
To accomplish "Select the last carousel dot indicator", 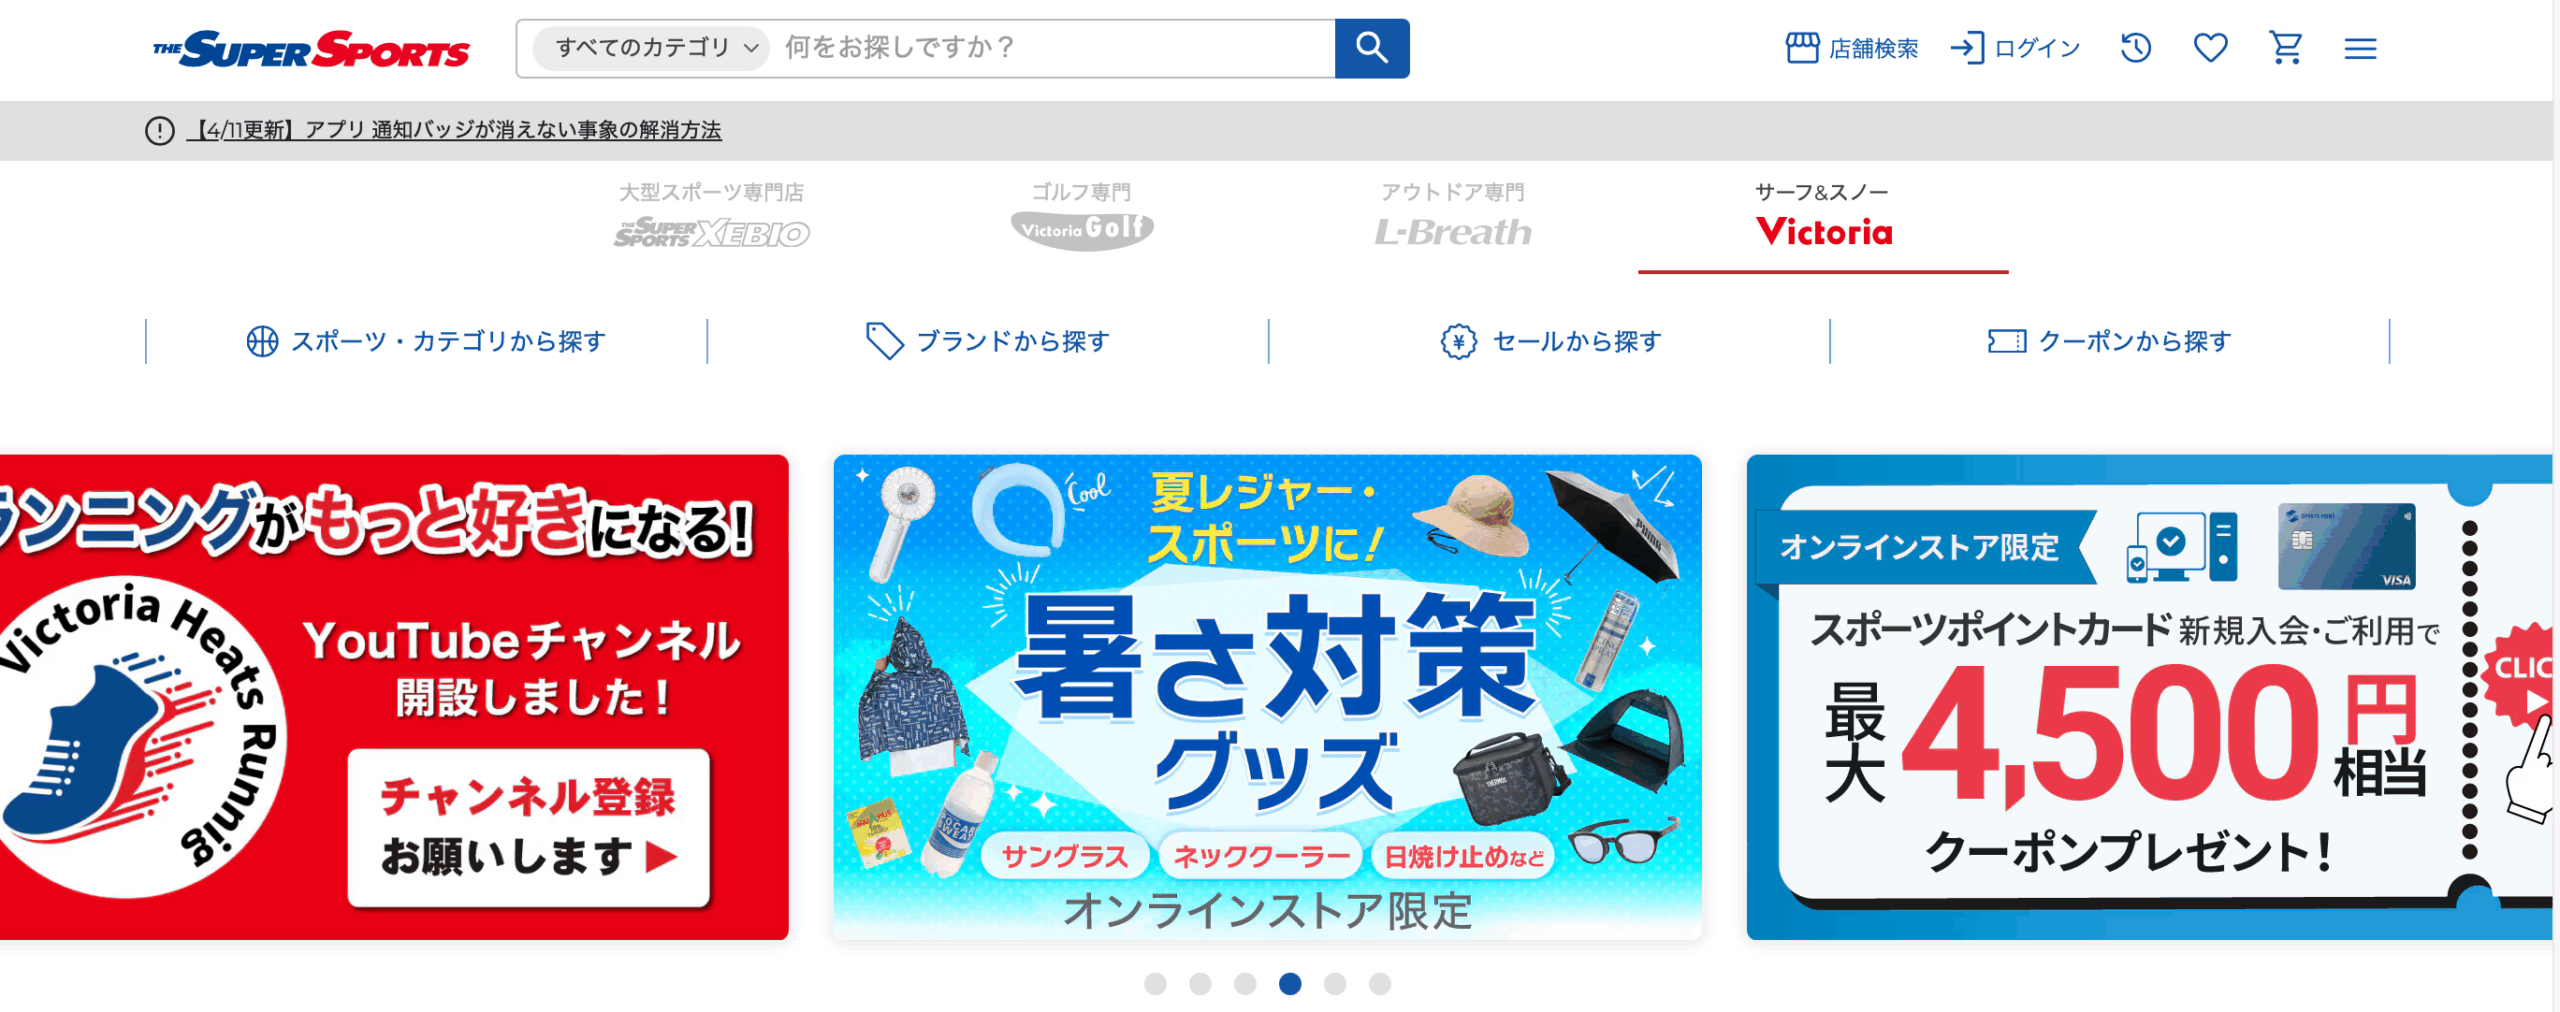I will tap(1380, 984).
